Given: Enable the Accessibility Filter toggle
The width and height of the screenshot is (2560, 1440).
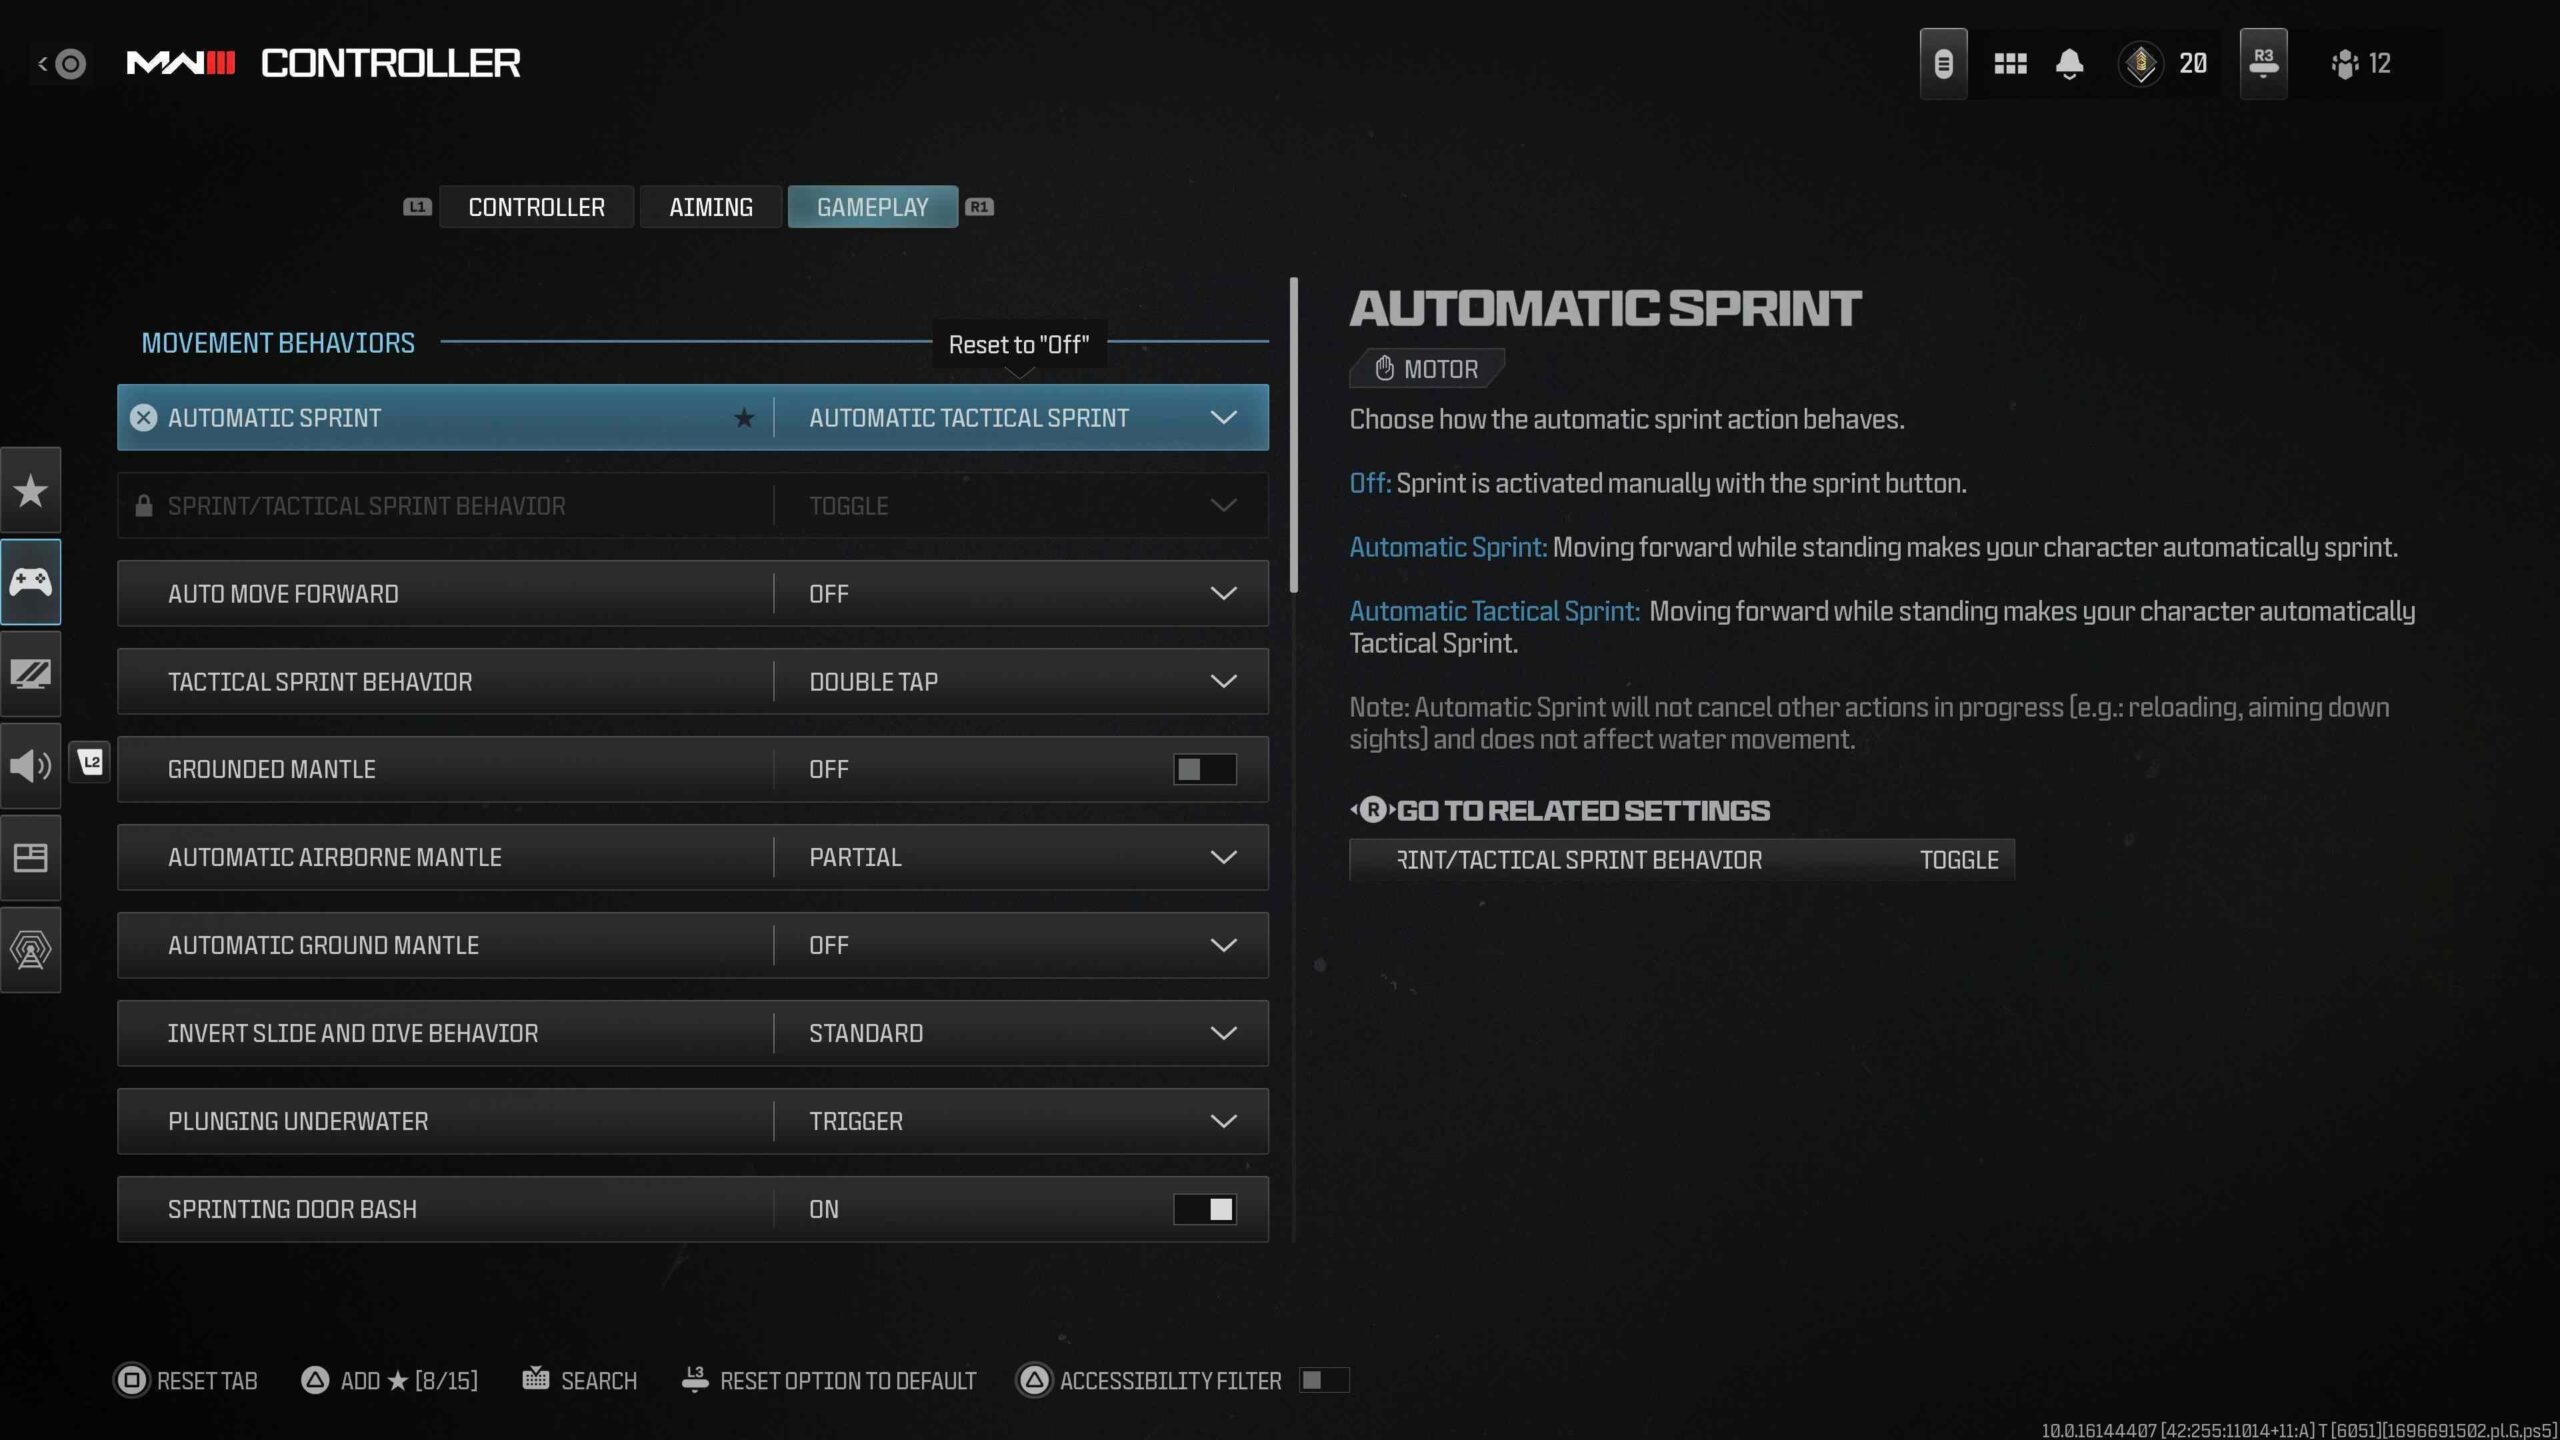Looking at the screenshot, I should [x=1323, y=1380].
